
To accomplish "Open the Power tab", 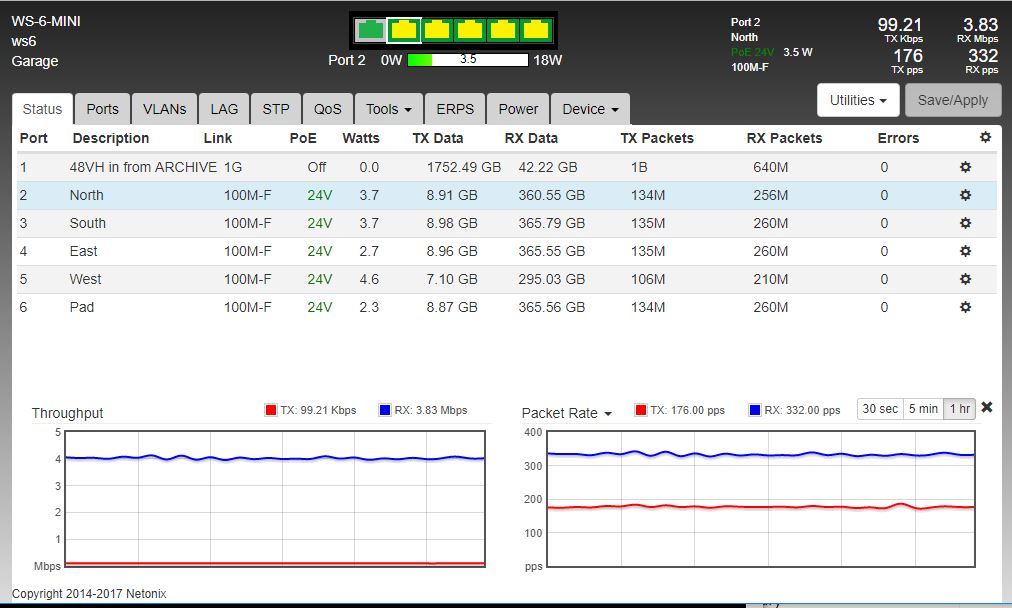I will pos(518,109).
